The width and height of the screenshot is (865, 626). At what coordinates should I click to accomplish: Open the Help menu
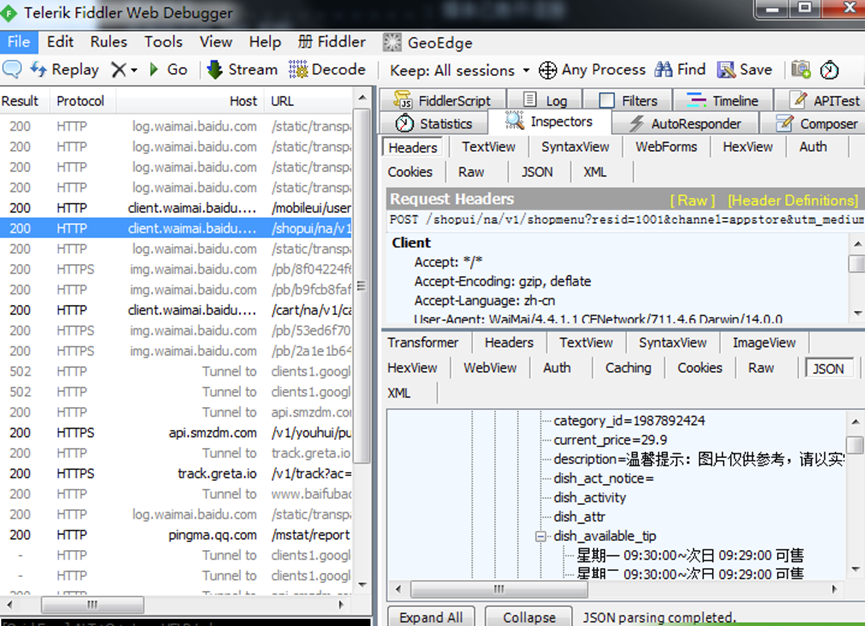tap(265, 42)
